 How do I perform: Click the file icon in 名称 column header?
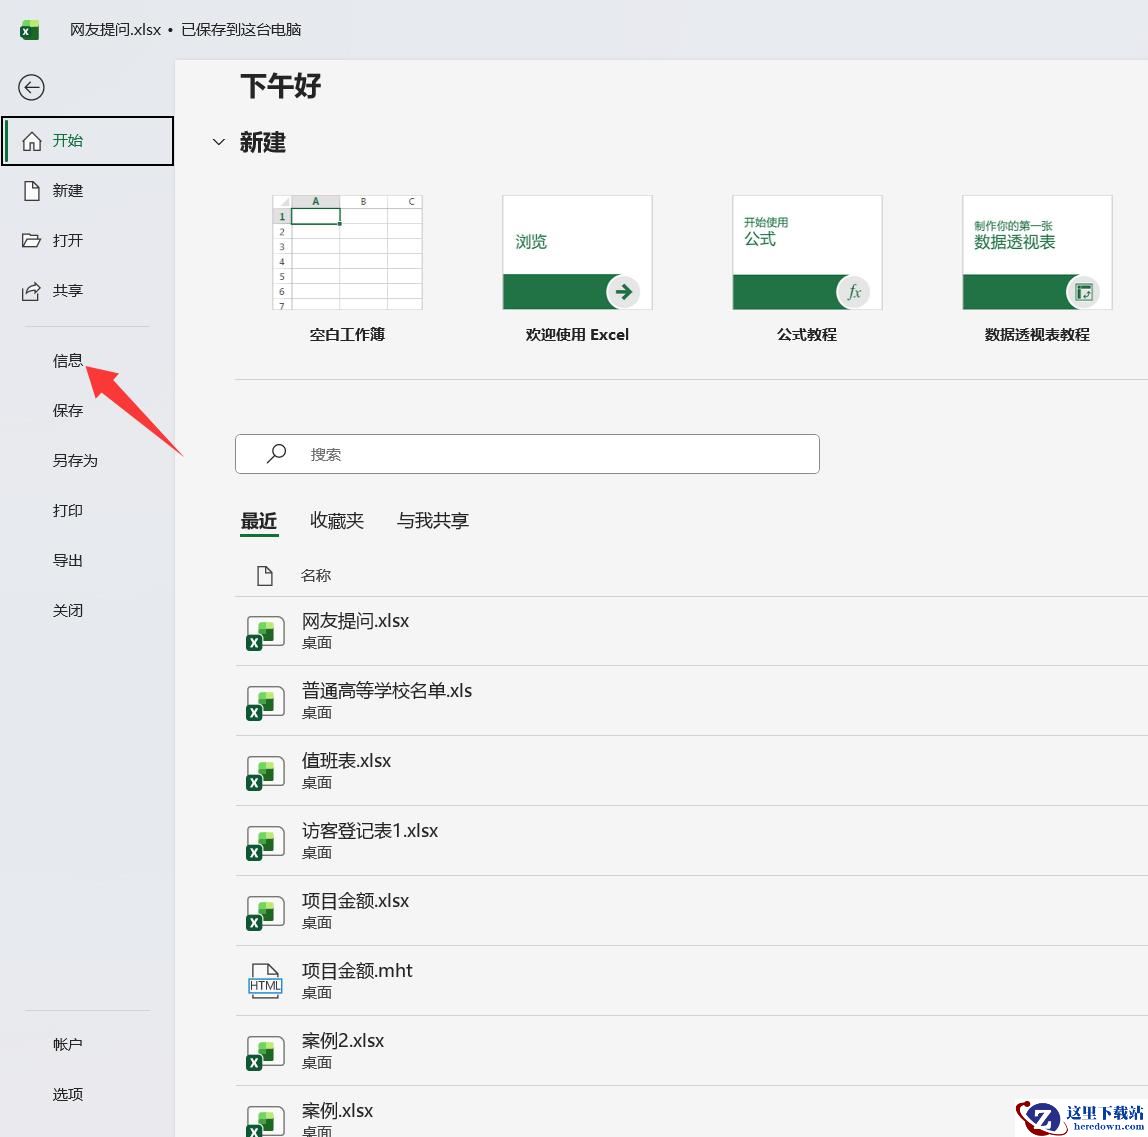point(265,576)
